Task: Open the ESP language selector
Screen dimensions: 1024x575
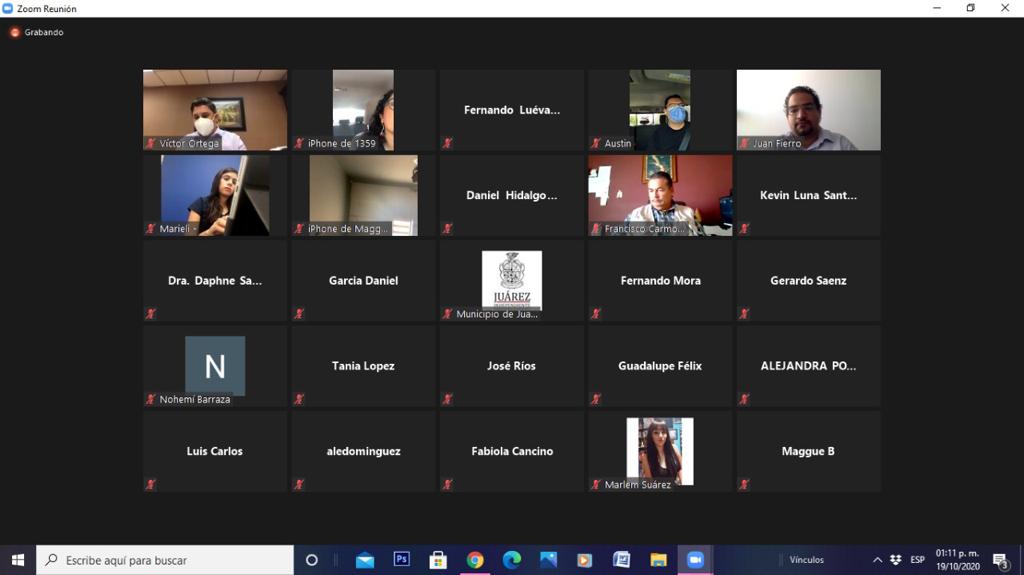Action: click(917, 560)
